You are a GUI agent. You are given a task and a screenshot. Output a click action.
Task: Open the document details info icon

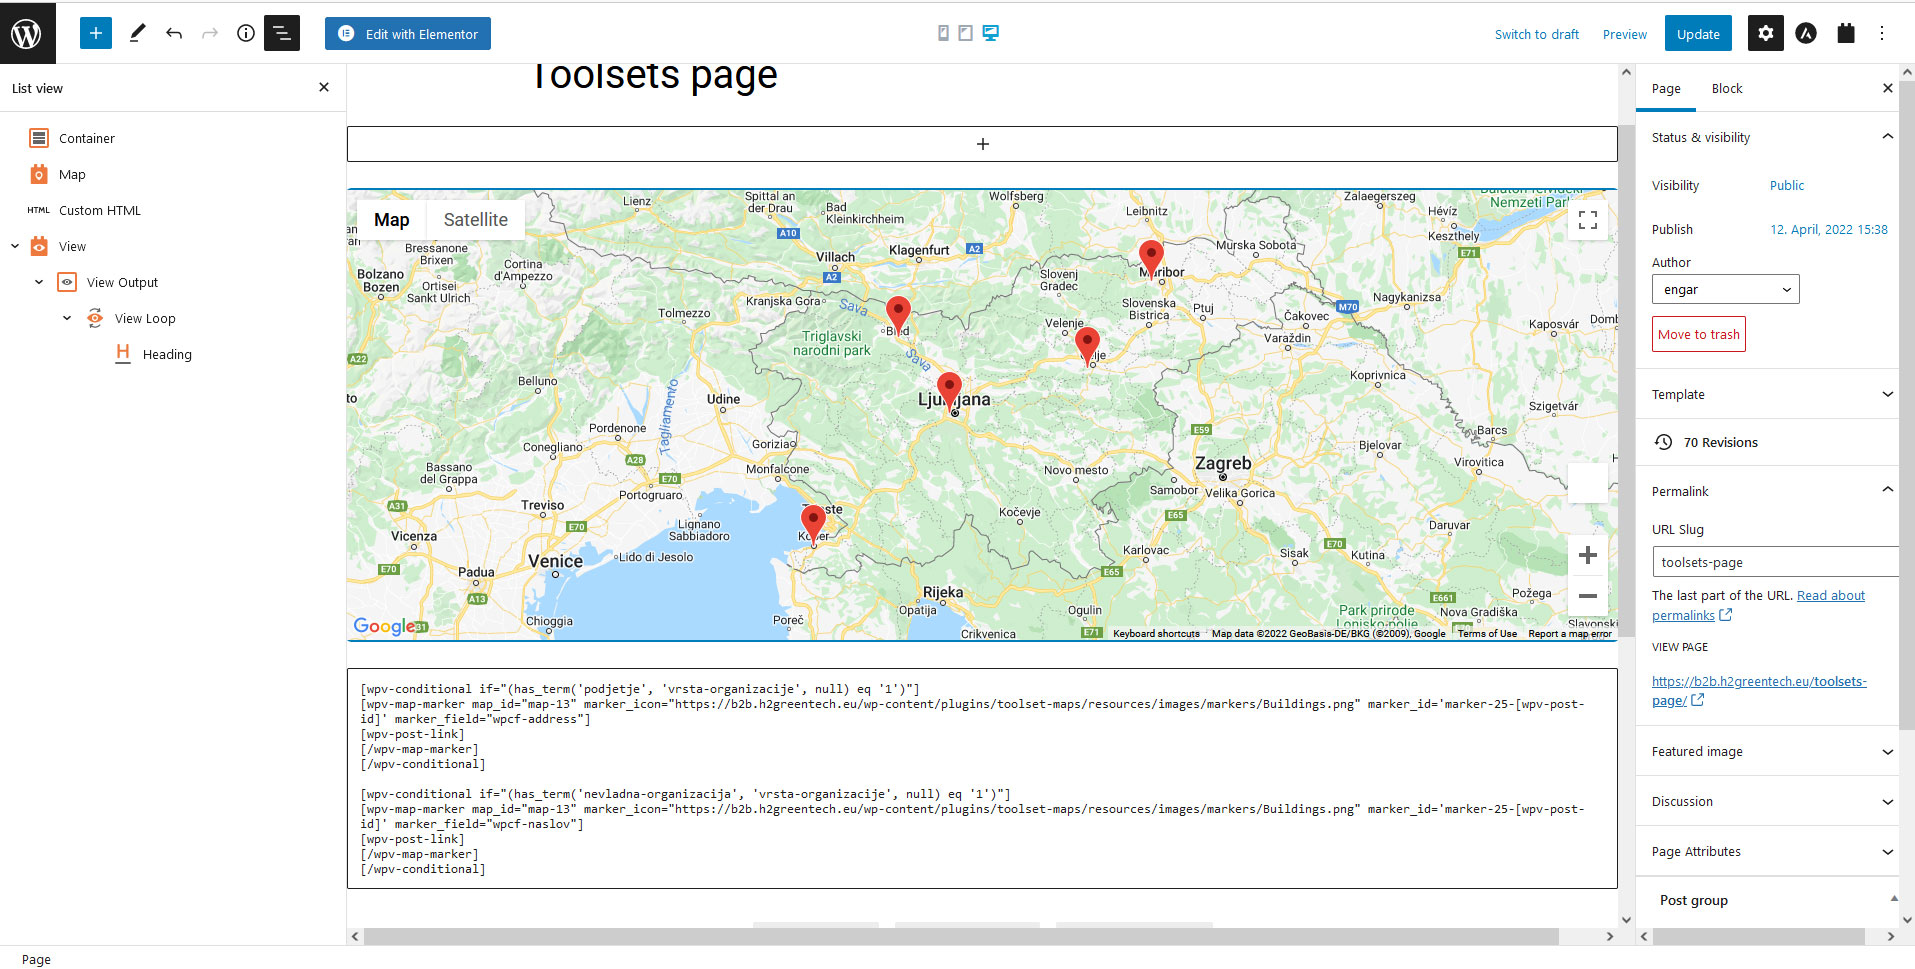(x=246, y=33)
